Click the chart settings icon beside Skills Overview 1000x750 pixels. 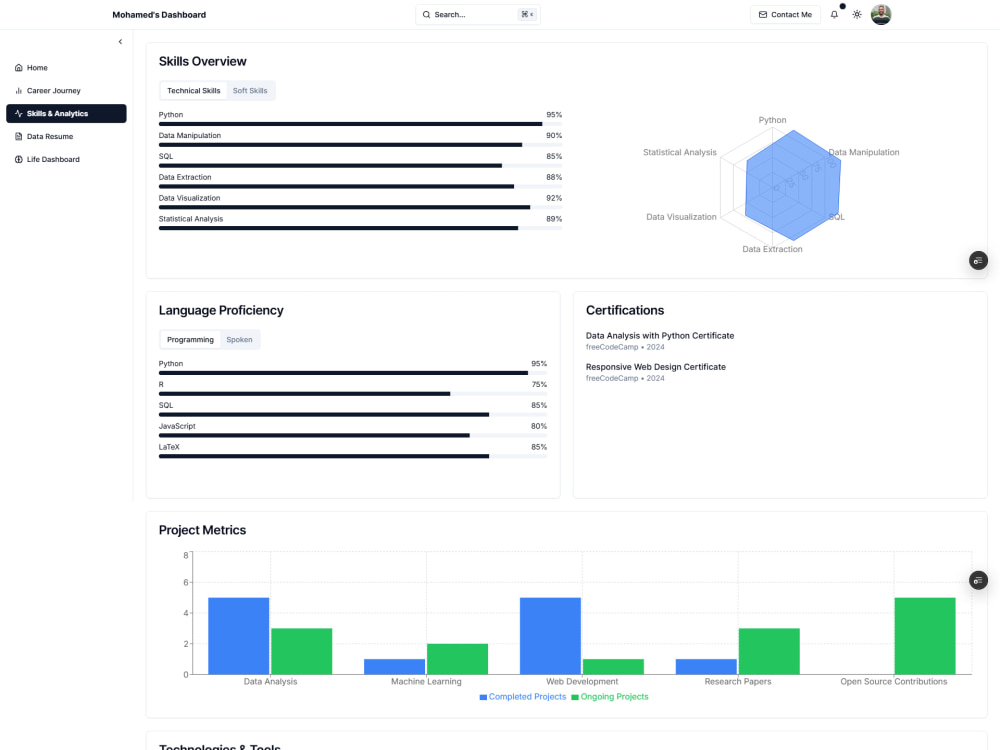(x=977, y=260)
